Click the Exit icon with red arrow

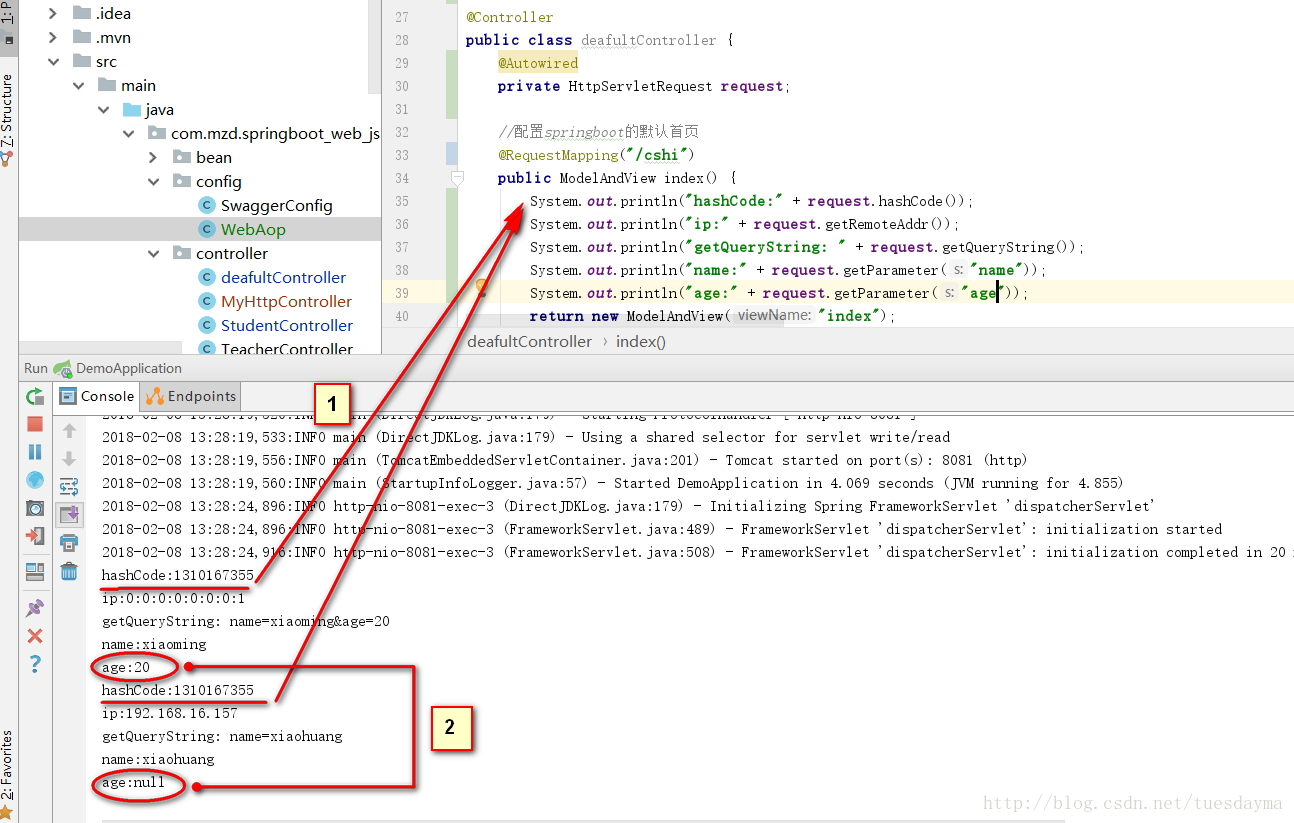pos(35,536)
